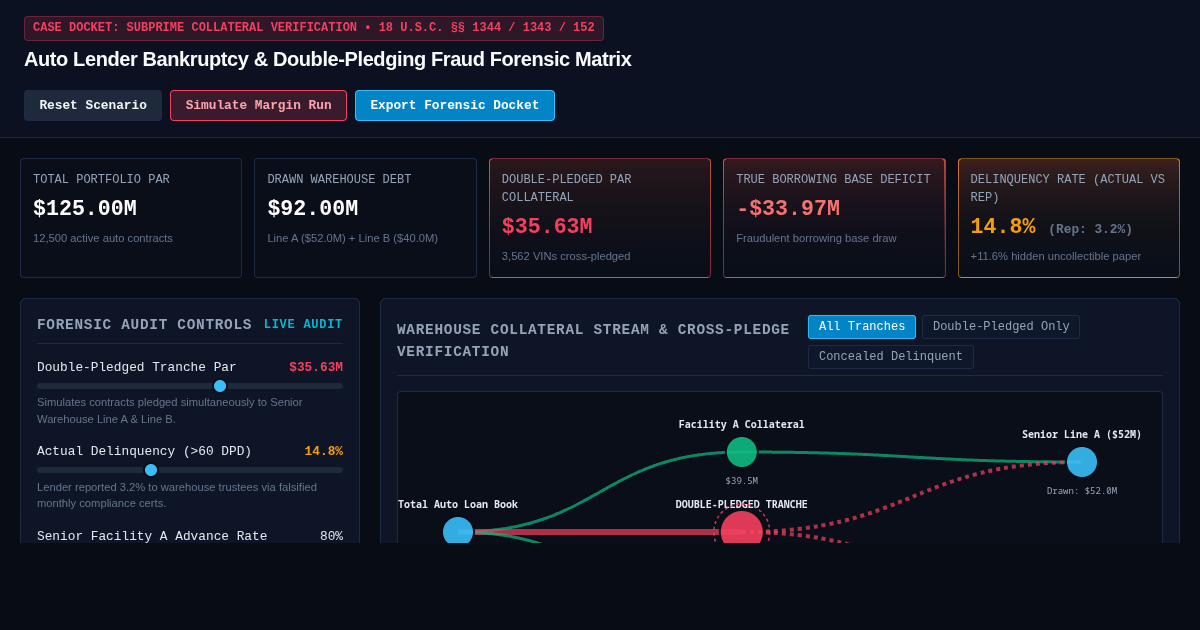
Task: Click the Facility A Collateral green node
Action: pos(741,452)
